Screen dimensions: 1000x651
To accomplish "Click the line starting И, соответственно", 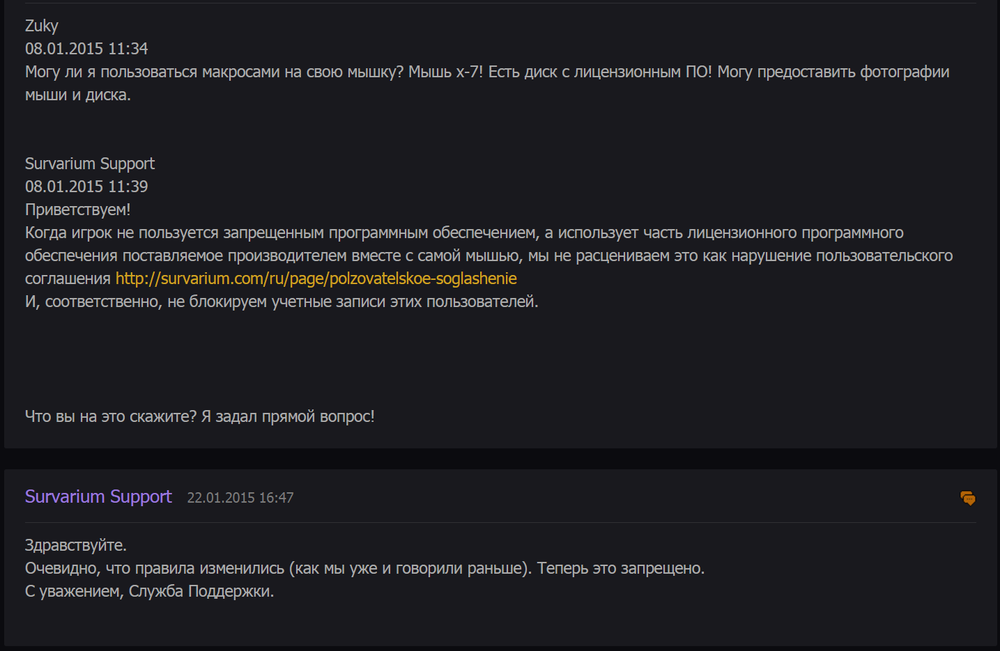I will tap(281, 301).
